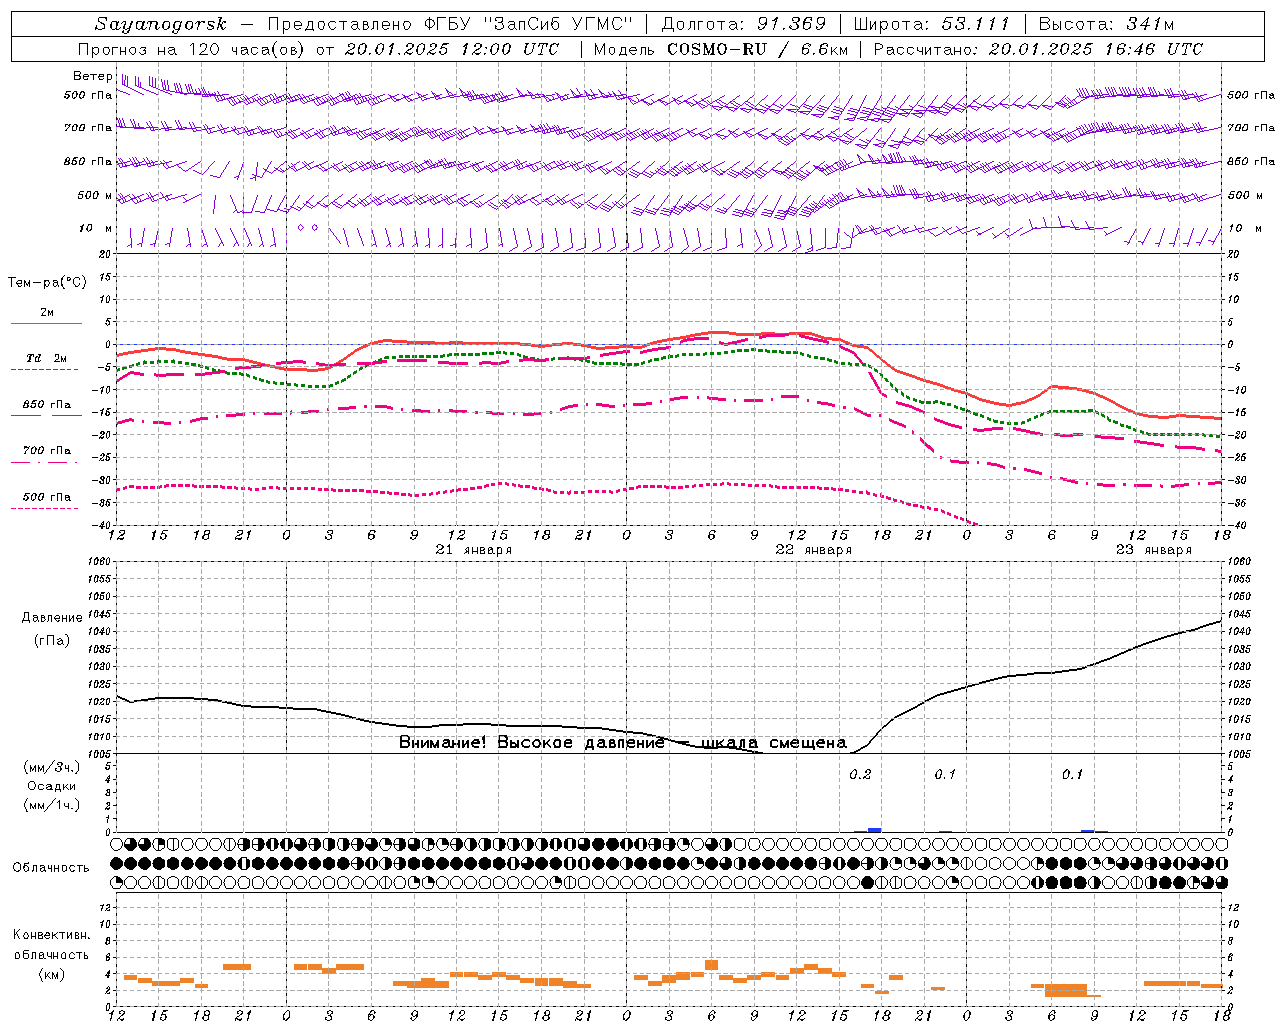Click the '(мм/3ч.)' precipitation unit label

pos(51,767)
